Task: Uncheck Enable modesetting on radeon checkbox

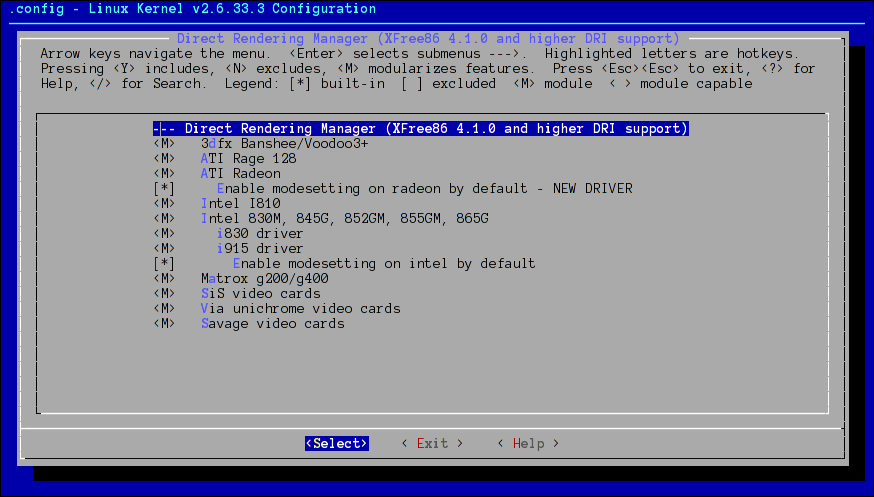Action: 164,189
